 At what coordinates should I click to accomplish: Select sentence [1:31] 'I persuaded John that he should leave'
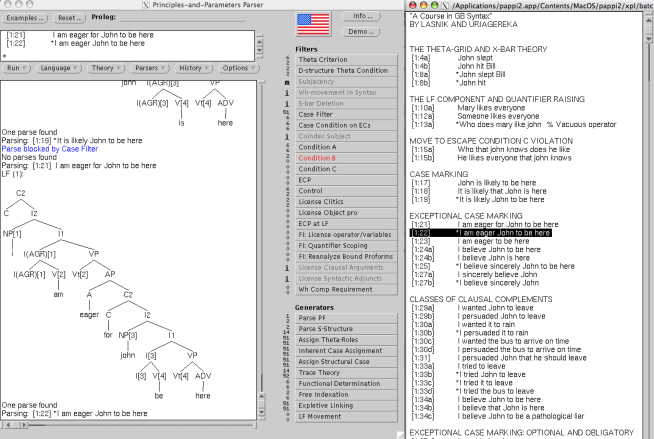click(499, 358)
